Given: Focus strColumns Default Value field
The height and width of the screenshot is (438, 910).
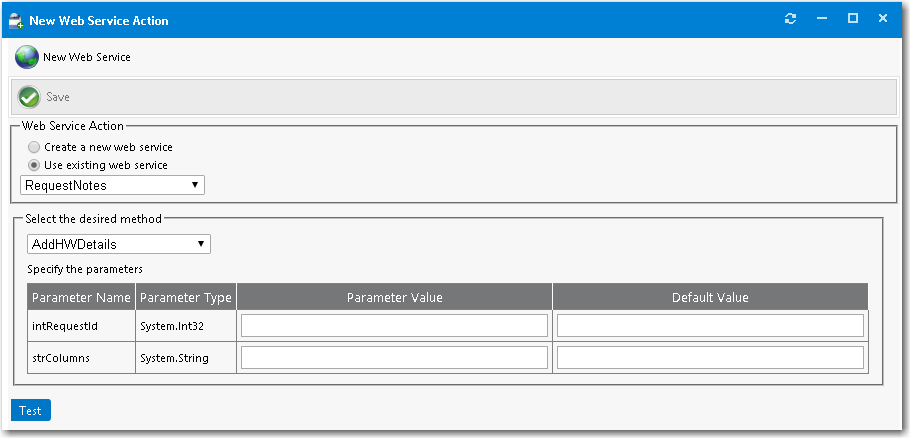Looking at the screenshot, I should pos(710,358).
